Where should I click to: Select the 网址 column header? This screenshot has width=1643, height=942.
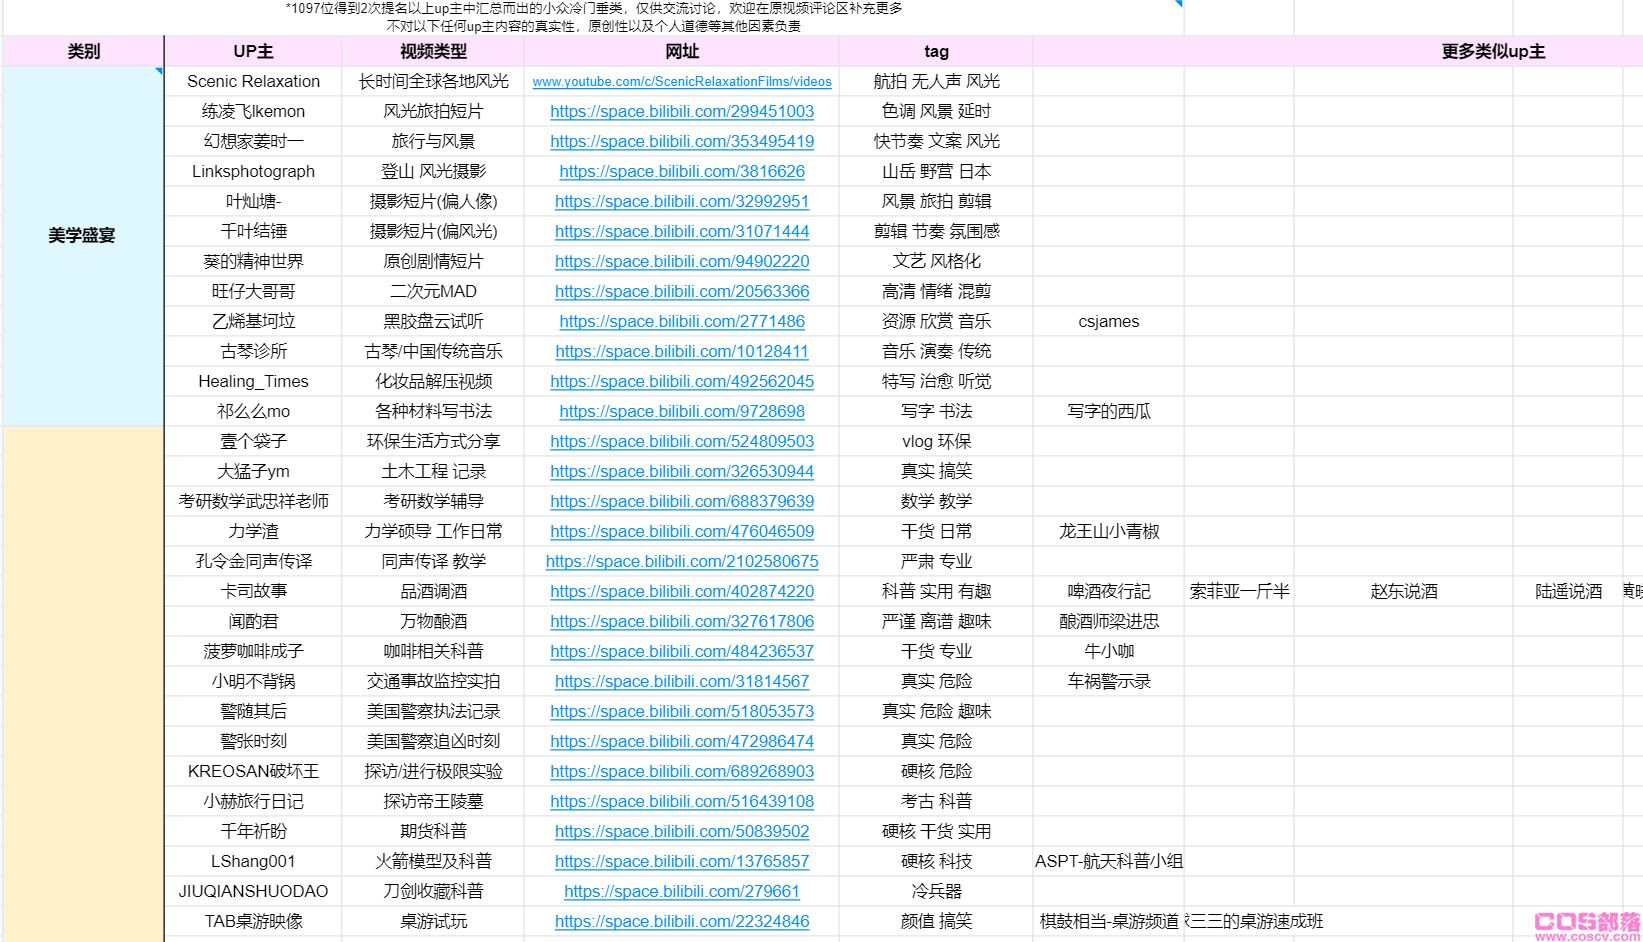(x=682, y=52)
